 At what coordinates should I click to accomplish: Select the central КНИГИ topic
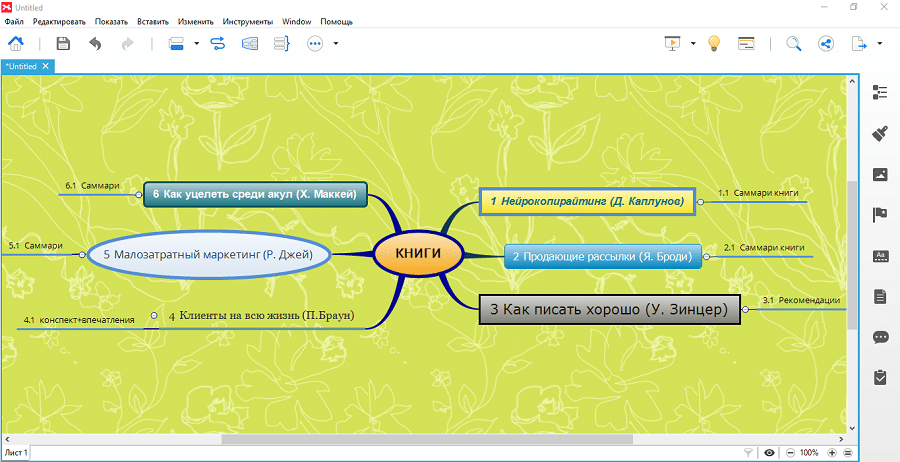point(418,254)
